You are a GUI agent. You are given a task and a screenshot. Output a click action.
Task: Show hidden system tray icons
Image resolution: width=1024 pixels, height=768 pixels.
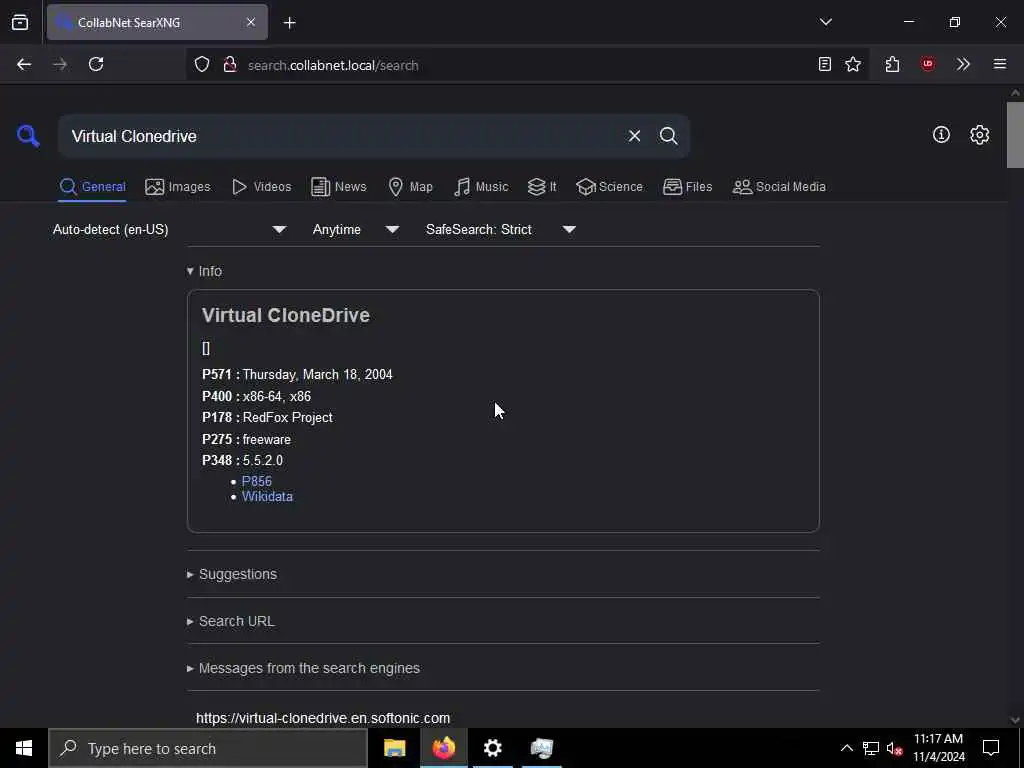[x=846, y=748]
